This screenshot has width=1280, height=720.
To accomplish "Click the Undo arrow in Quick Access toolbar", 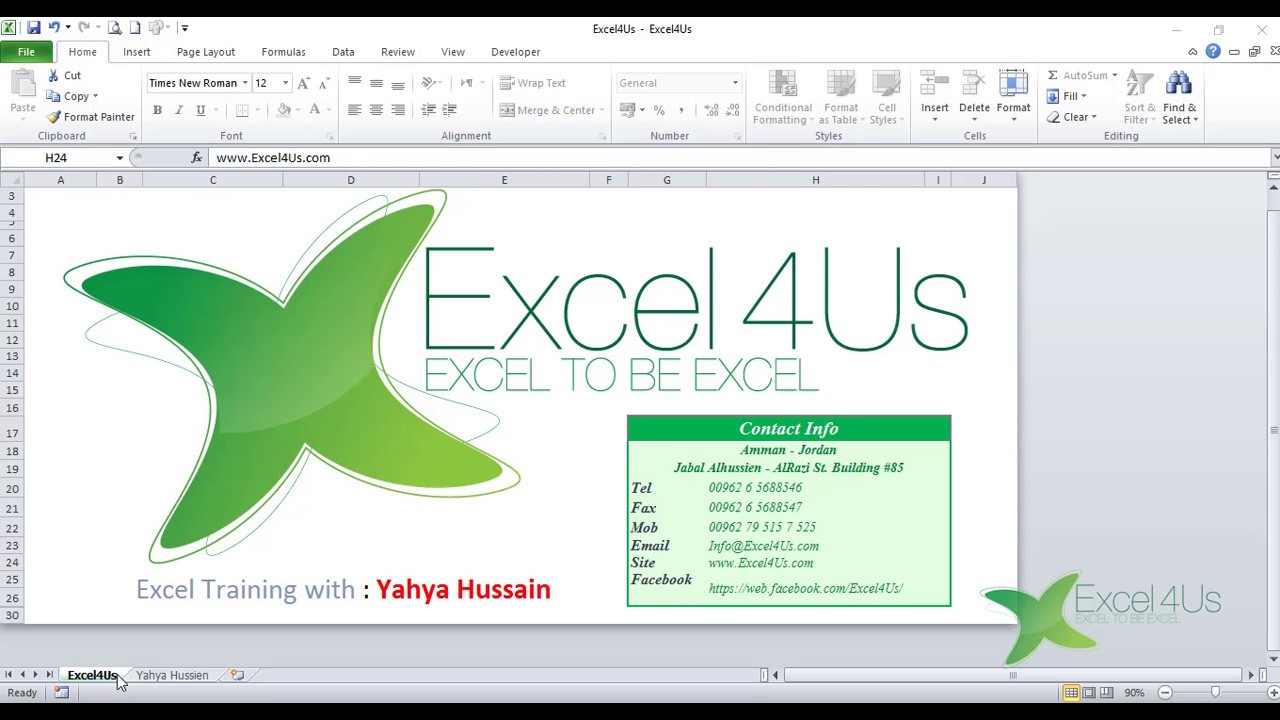I will tap(53, 28).
